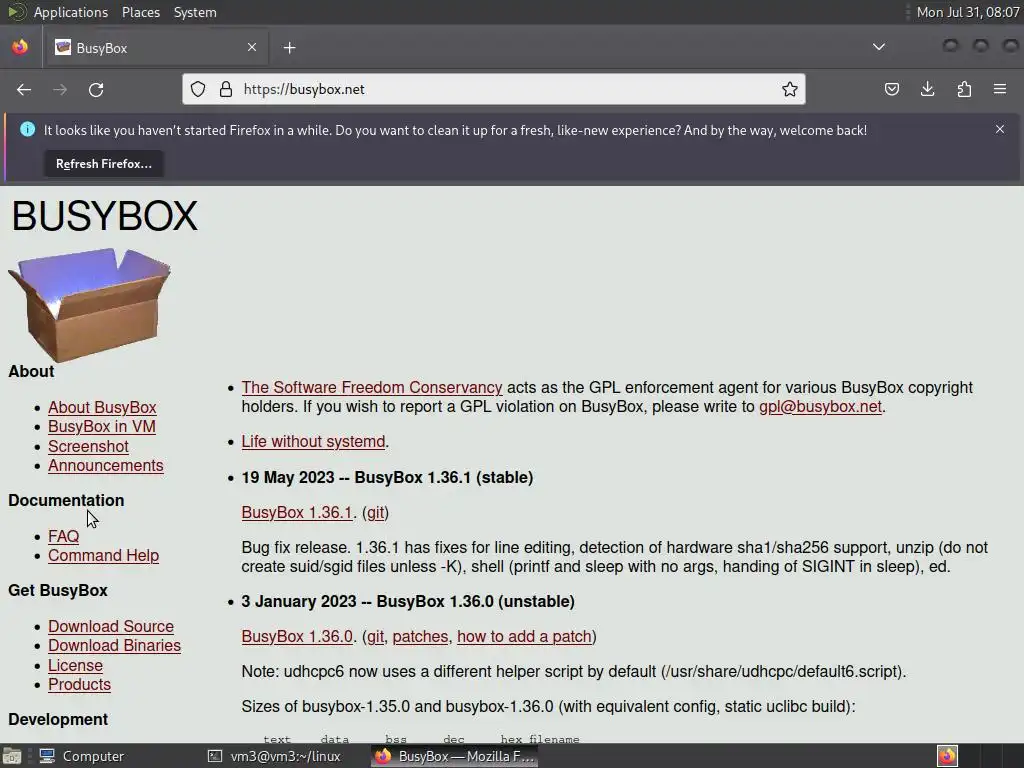Switch to BusyBox Mozilla Firefox taskbar item
Image resolution: width=1024 pixels, height=768 pixels.
[455, 756]
